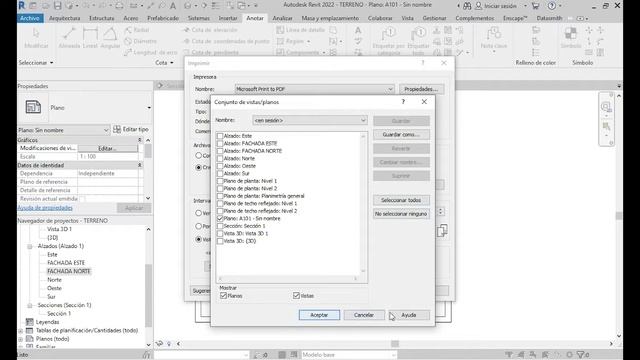Click the copies collate icon in Imprimir dialog

coord(442,231)
